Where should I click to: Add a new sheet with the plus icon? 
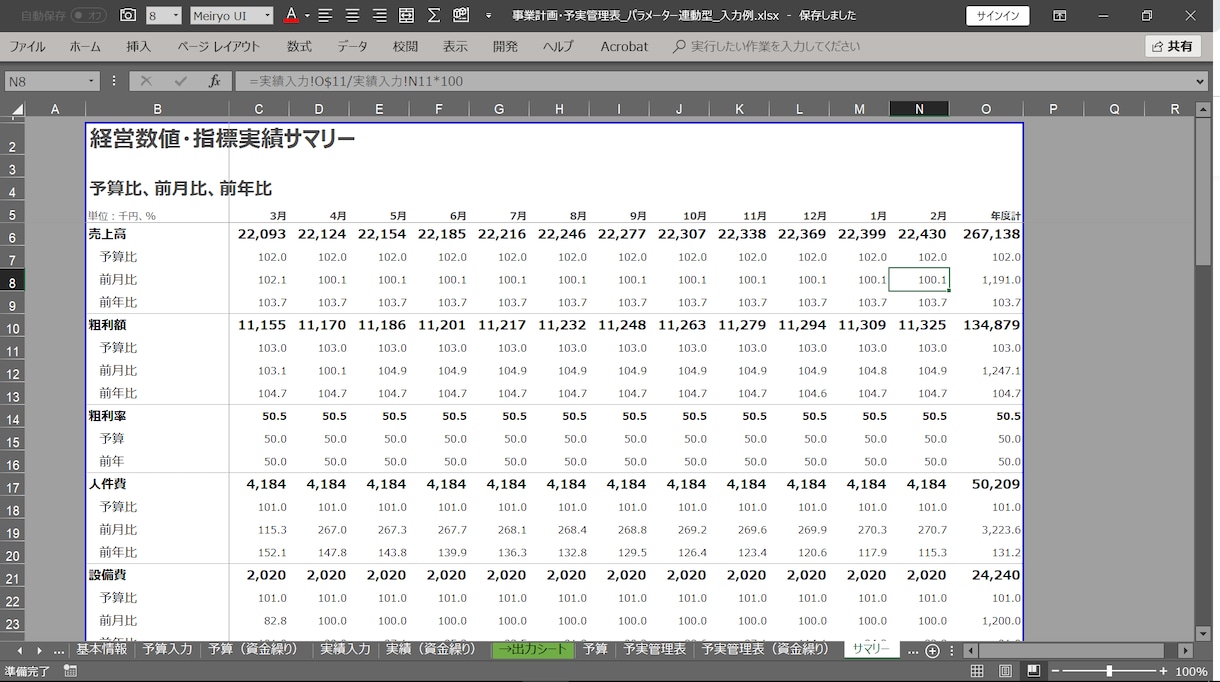932,651
